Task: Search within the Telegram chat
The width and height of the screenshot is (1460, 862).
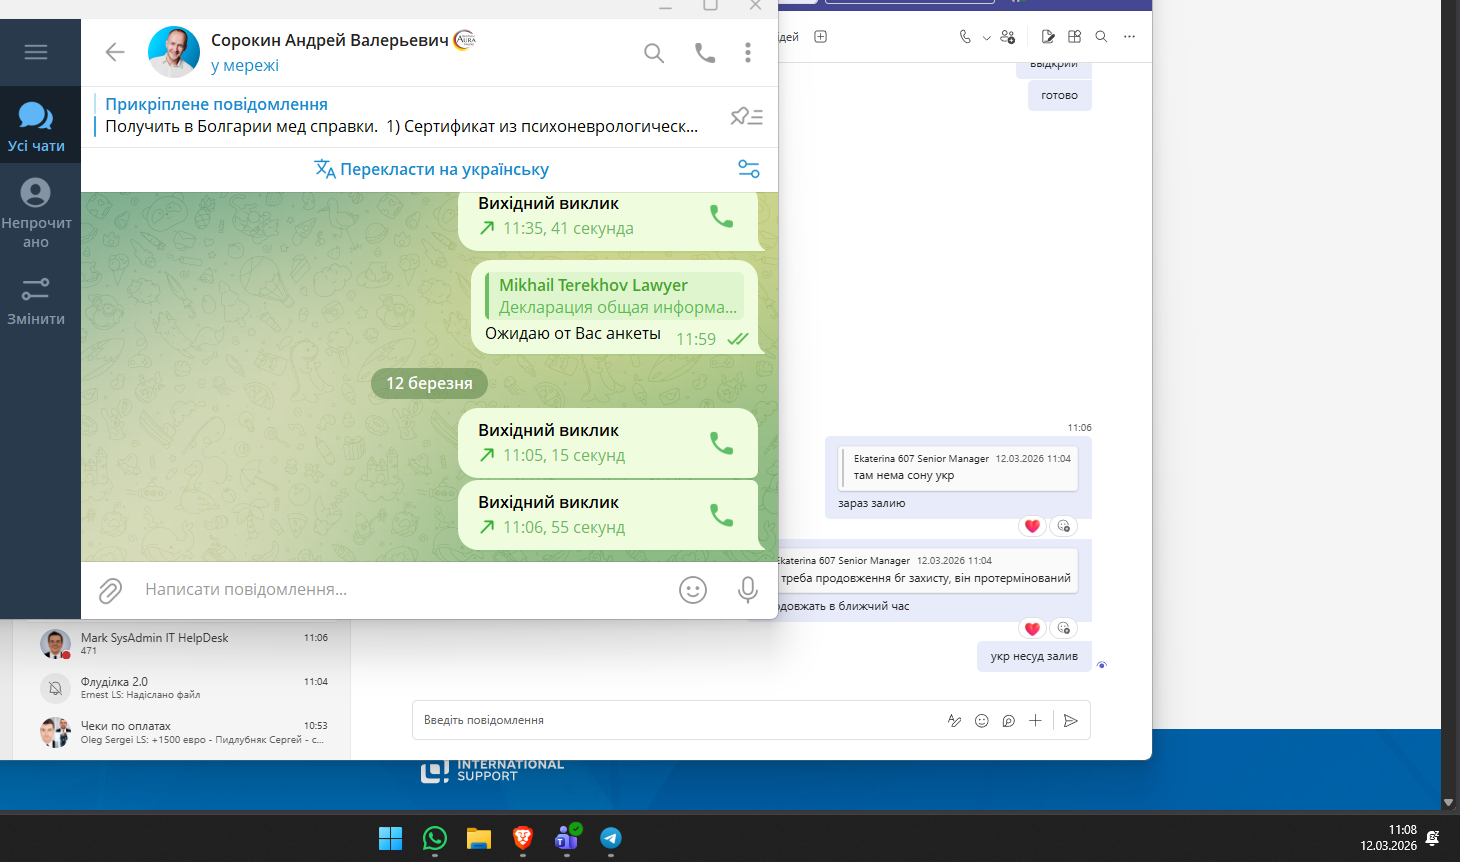Action: click(654, 53)
